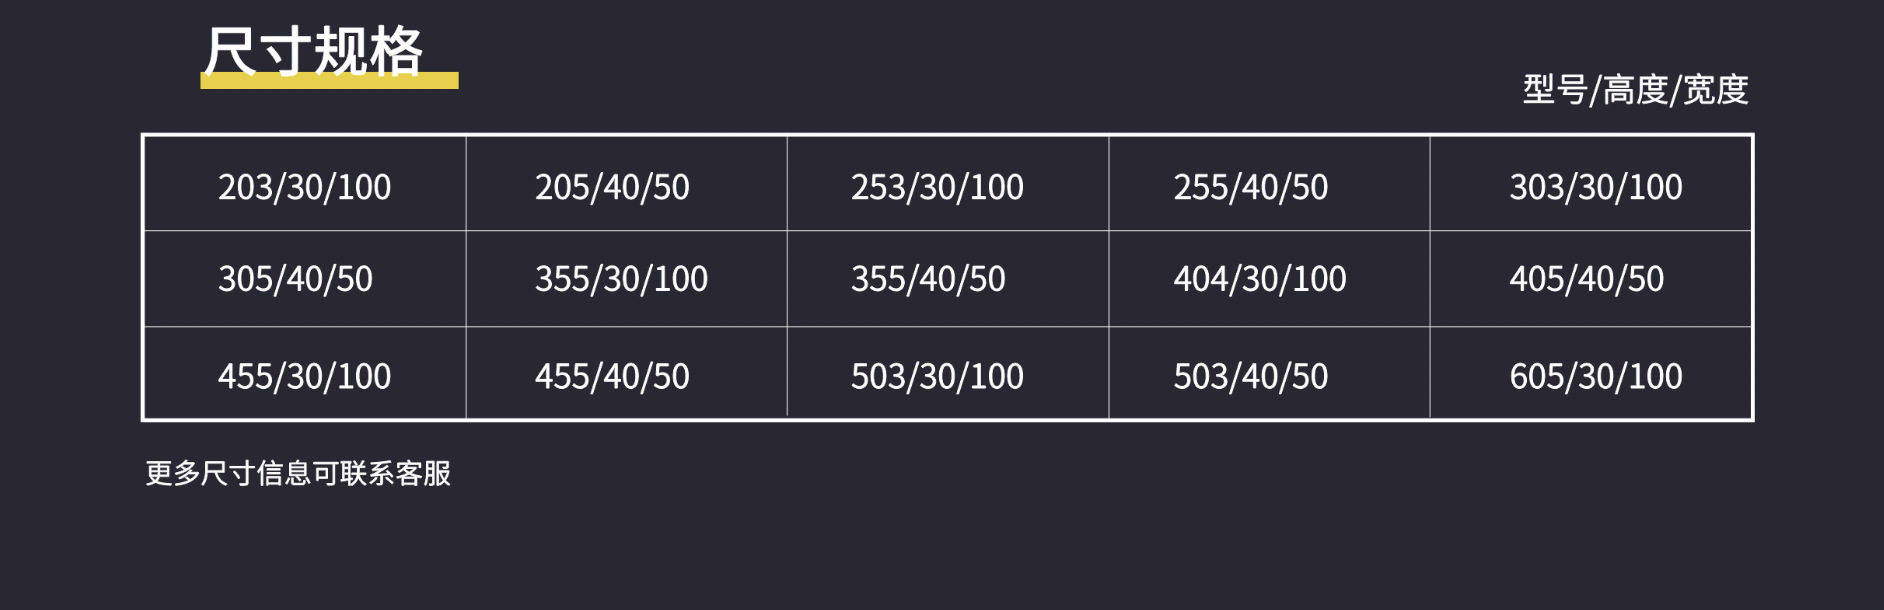Click the 尺寸规格 title heading
The height and width of the screenshot is (610, 1884).
pos(314,50)
